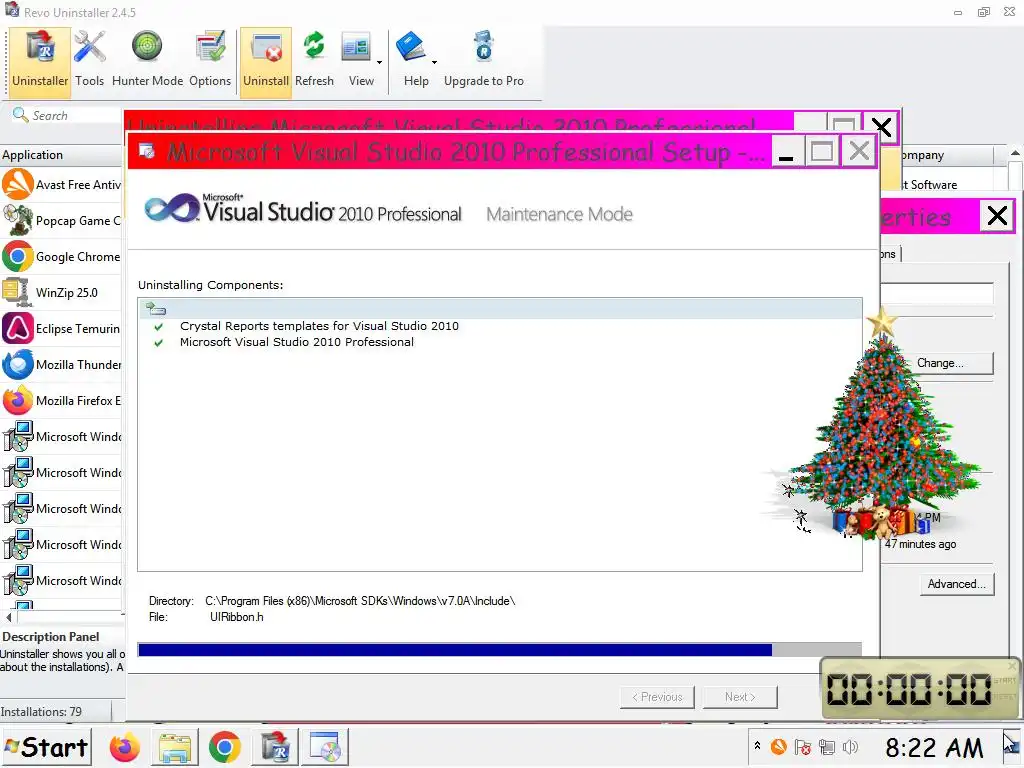Open the Start menu
This screenshot has height=768, width=1024.
click(46, 747)
